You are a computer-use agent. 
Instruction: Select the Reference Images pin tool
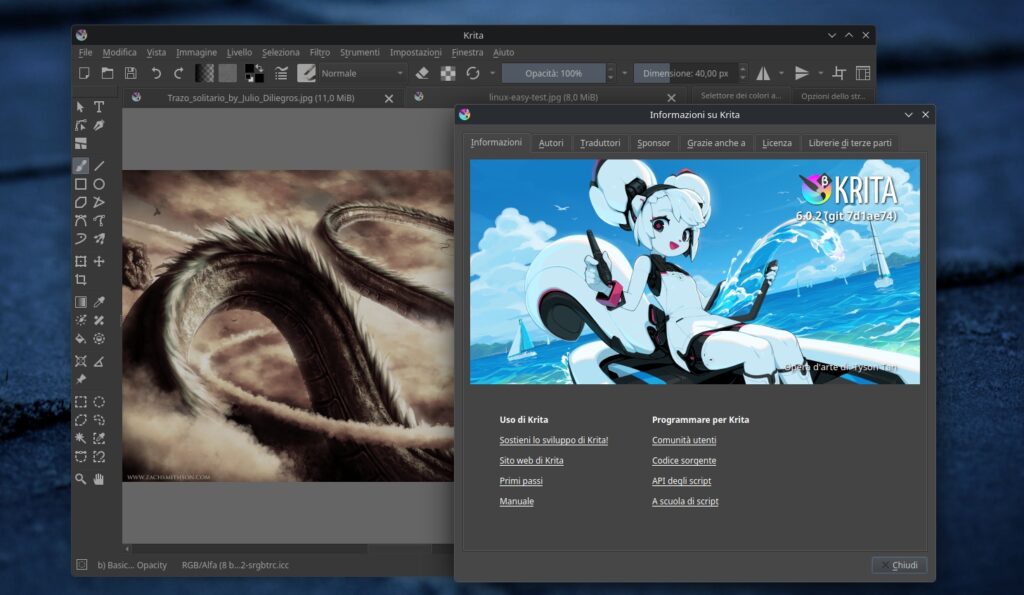80,379
